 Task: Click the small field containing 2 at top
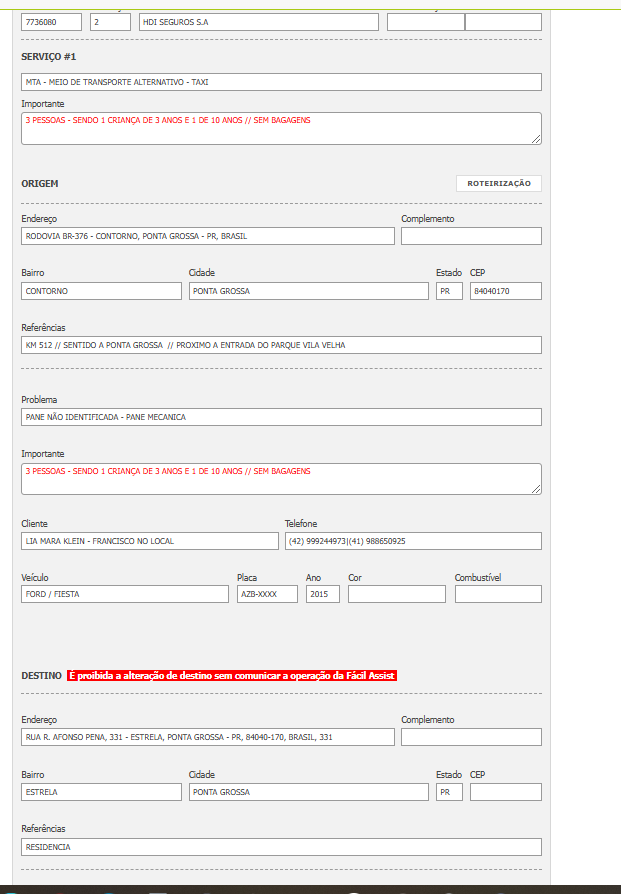click(111, 22)
